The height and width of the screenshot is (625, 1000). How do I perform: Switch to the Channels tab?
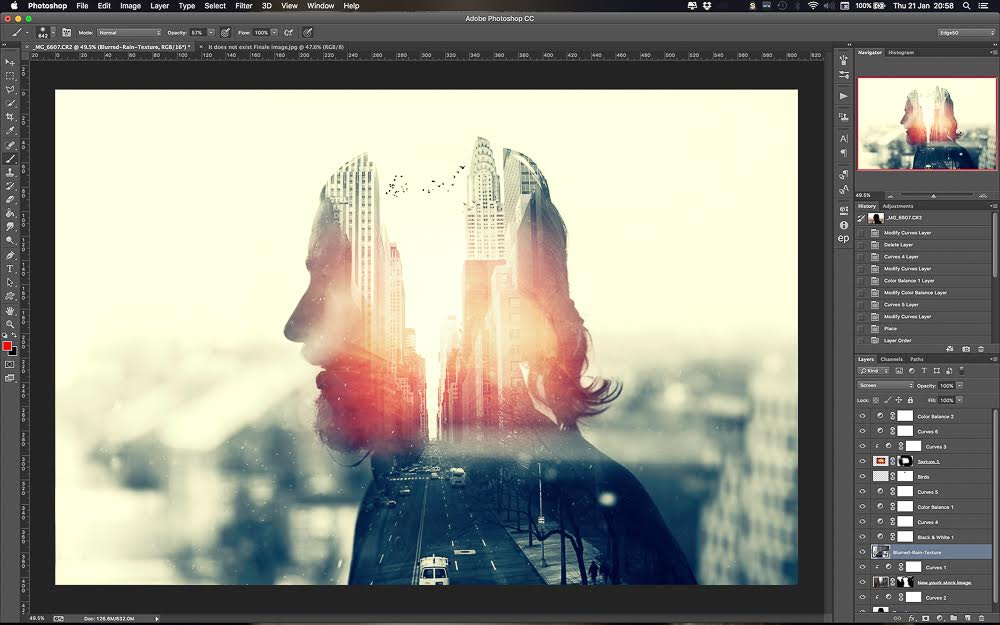click(892, 361)
